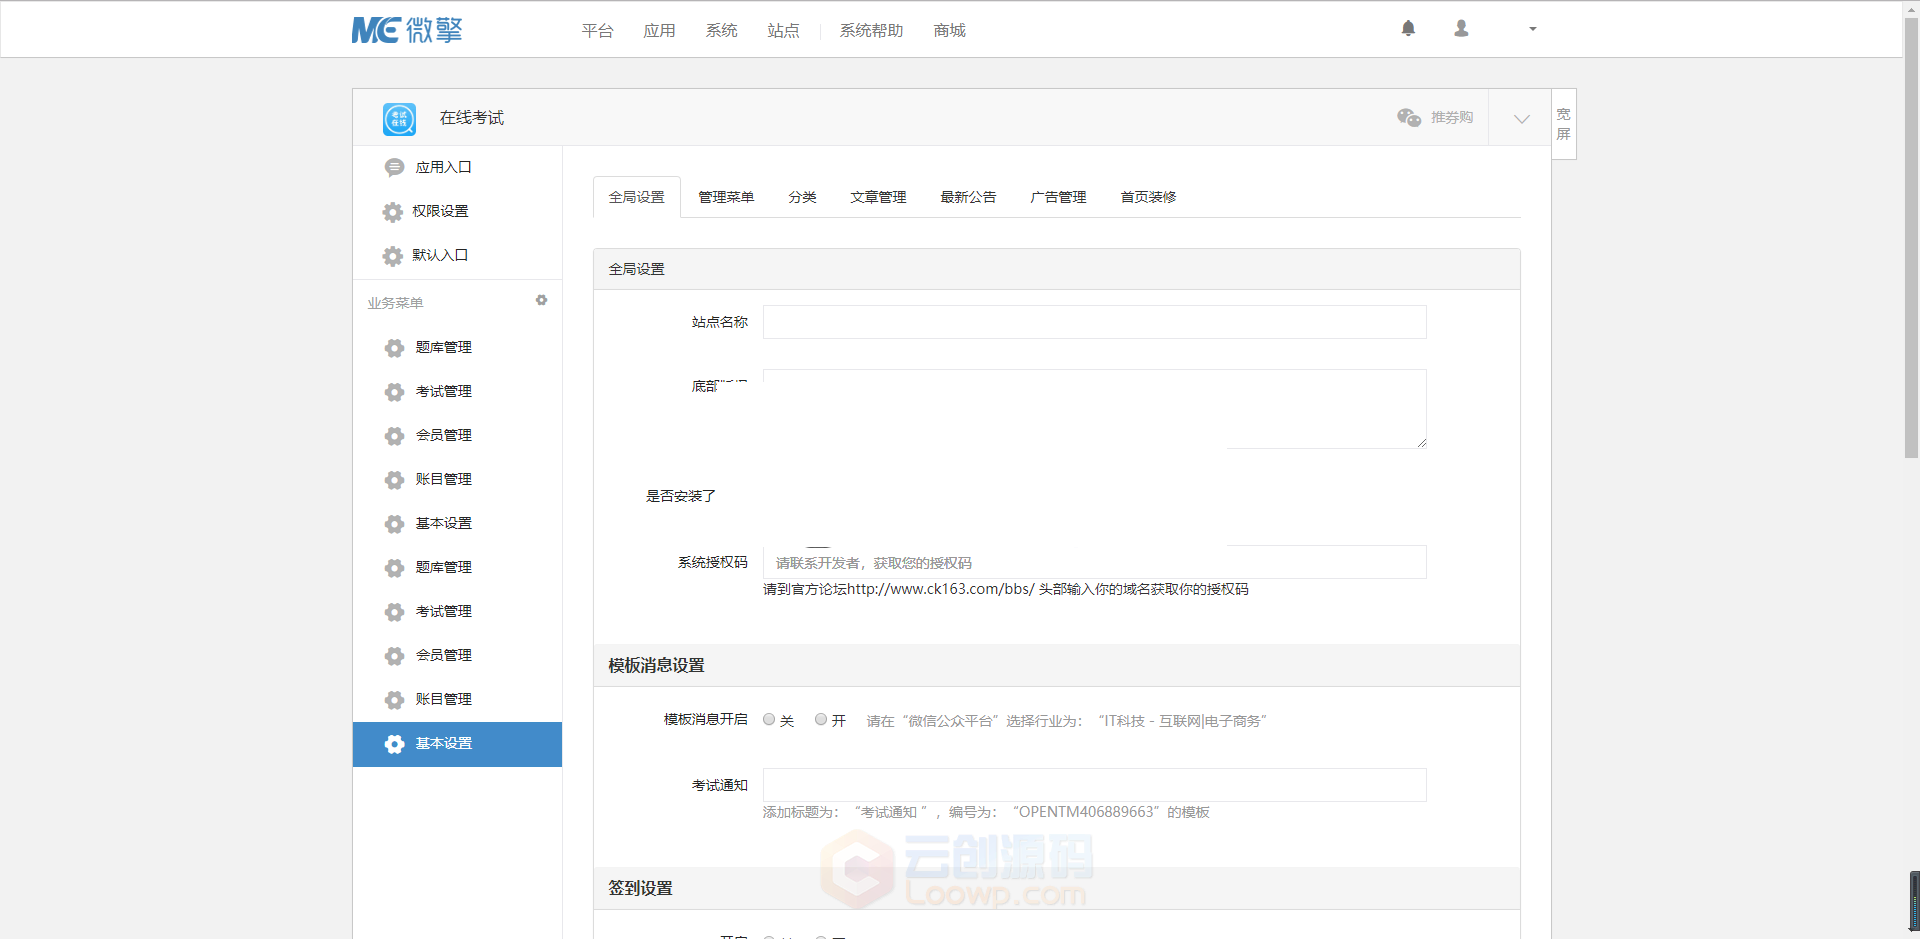The height and width of the screenshot is (939, 1920).
Task: Click gear icon of second 题库管理
Action: pyautogui.click(x=394, y=568)
